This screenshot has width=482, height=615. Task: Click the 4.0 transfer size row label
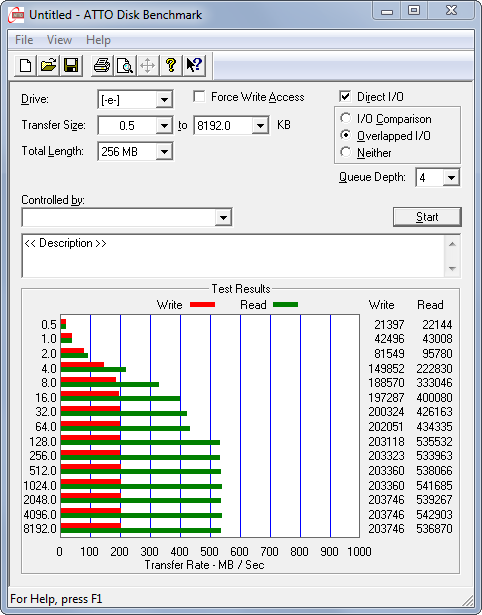point(49,369)
